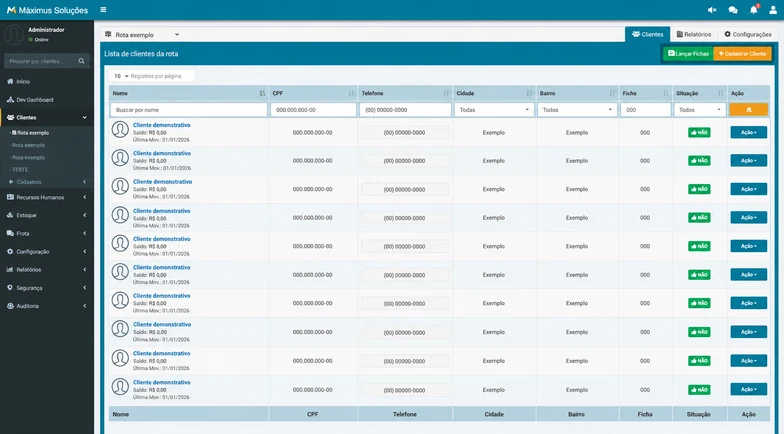Click the Cadastrar Cliente button
Screen dimensions: 784x434
tap(742, 54)
